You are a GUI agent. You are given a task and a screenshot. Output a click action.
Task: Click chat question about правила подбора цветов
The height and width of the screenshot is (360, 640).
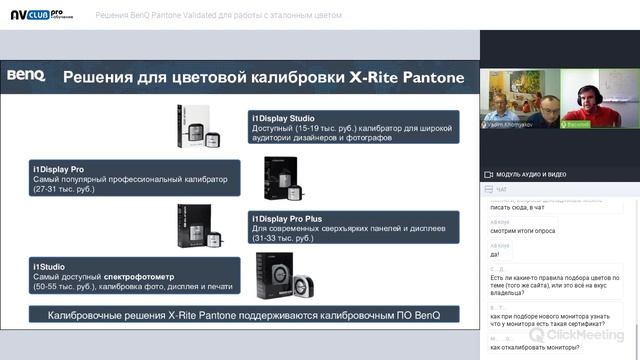point(555,285)
